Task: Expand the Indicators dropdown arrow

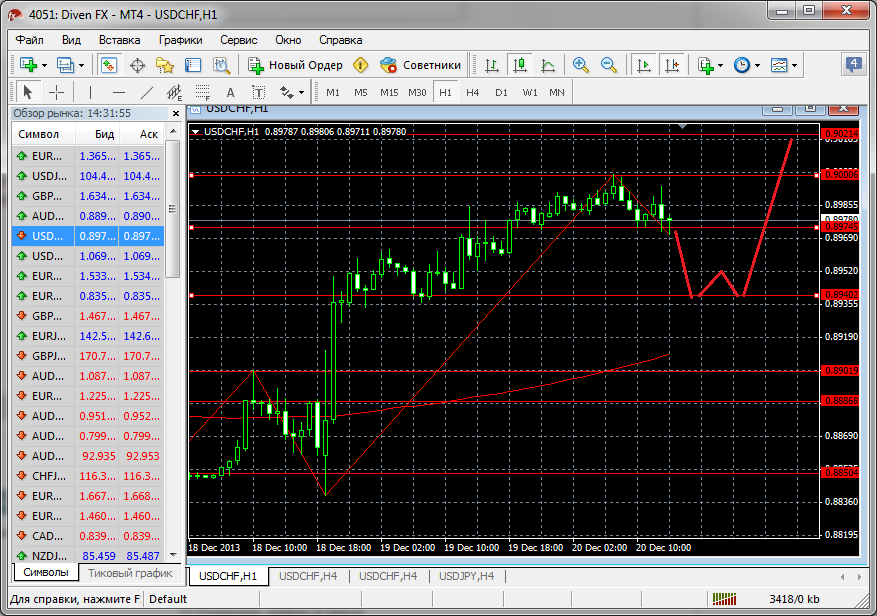Action: [x=720, y=65]
